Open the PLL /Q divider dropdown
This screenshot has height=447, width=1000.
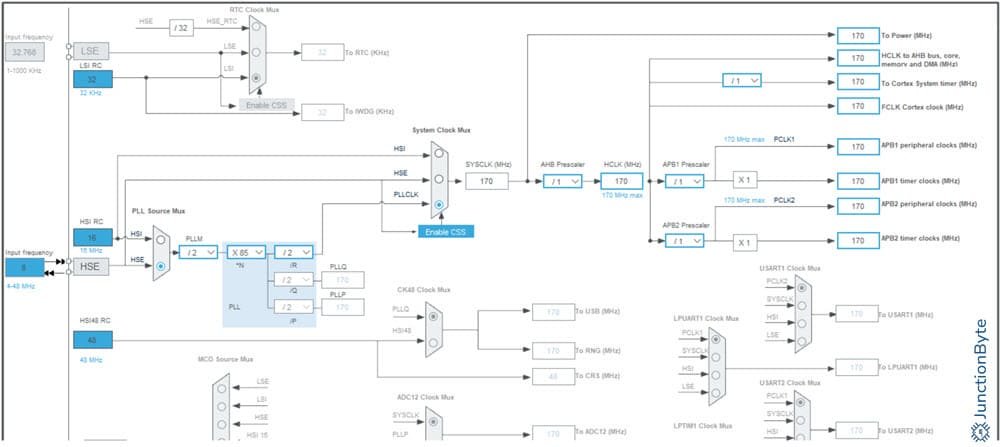293,279
